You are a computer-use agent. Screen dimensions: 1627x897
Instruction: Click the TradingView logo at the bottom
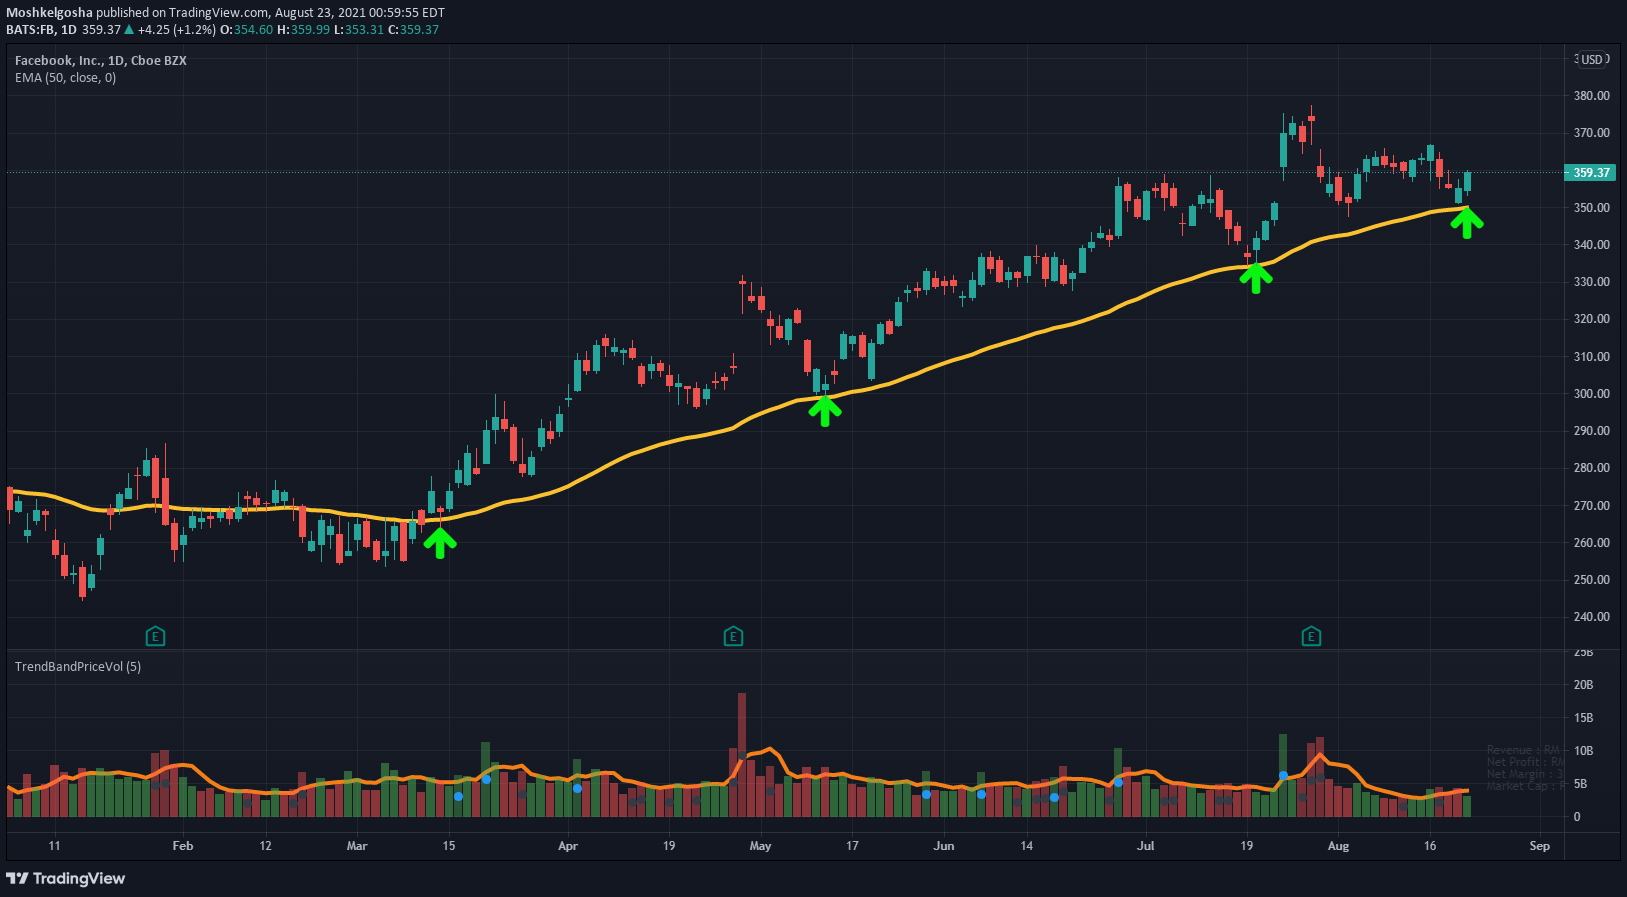click(66, 878)
